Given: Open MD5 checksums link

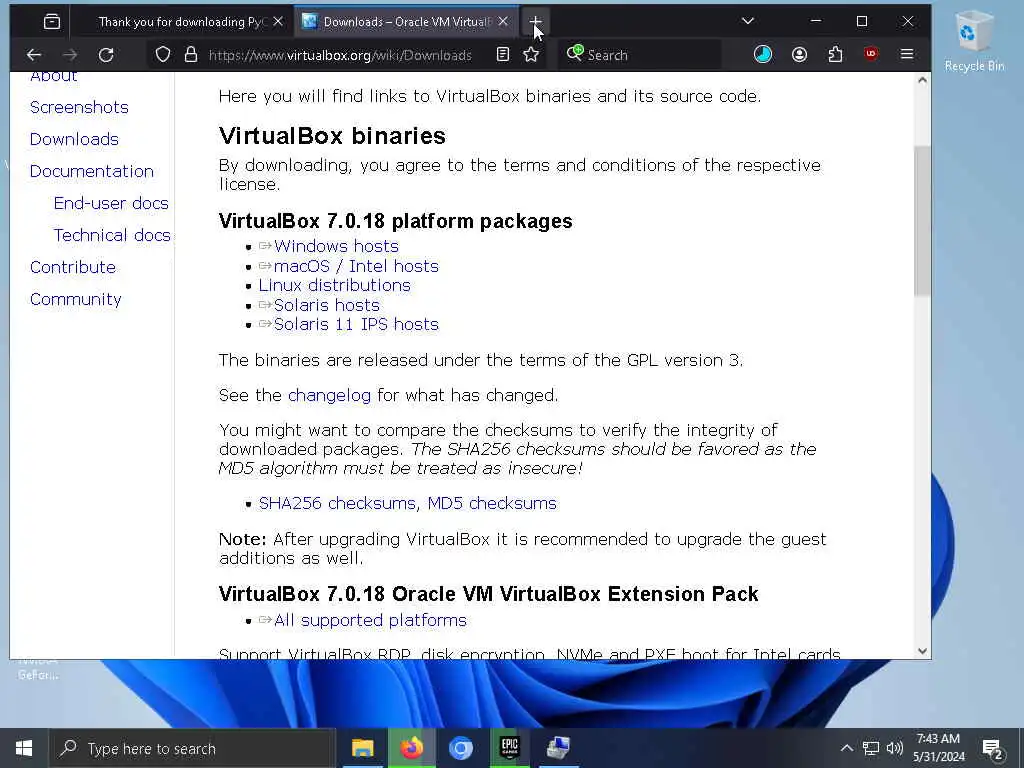Looking at the screenshot, I should tap(492, 503).
